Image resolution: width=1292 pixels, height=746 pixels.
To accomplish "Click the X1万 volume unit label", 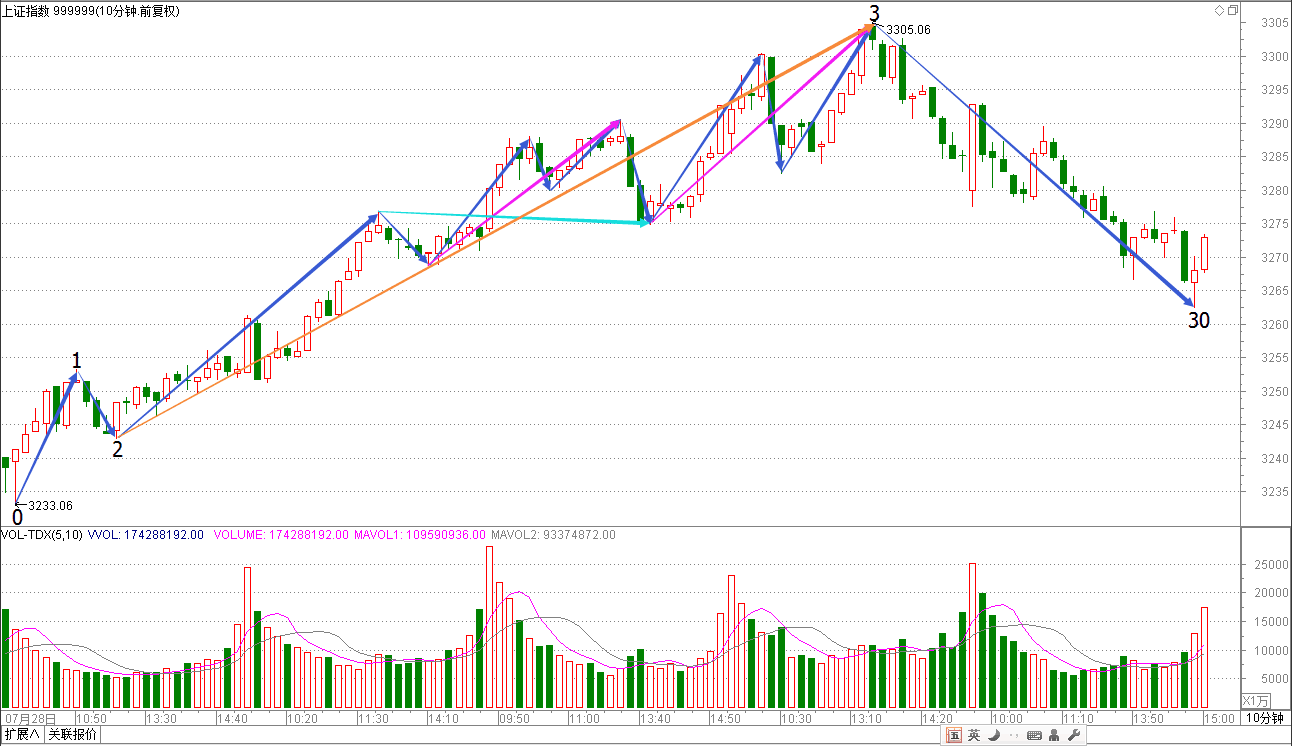I will [x=1256, y=701].
